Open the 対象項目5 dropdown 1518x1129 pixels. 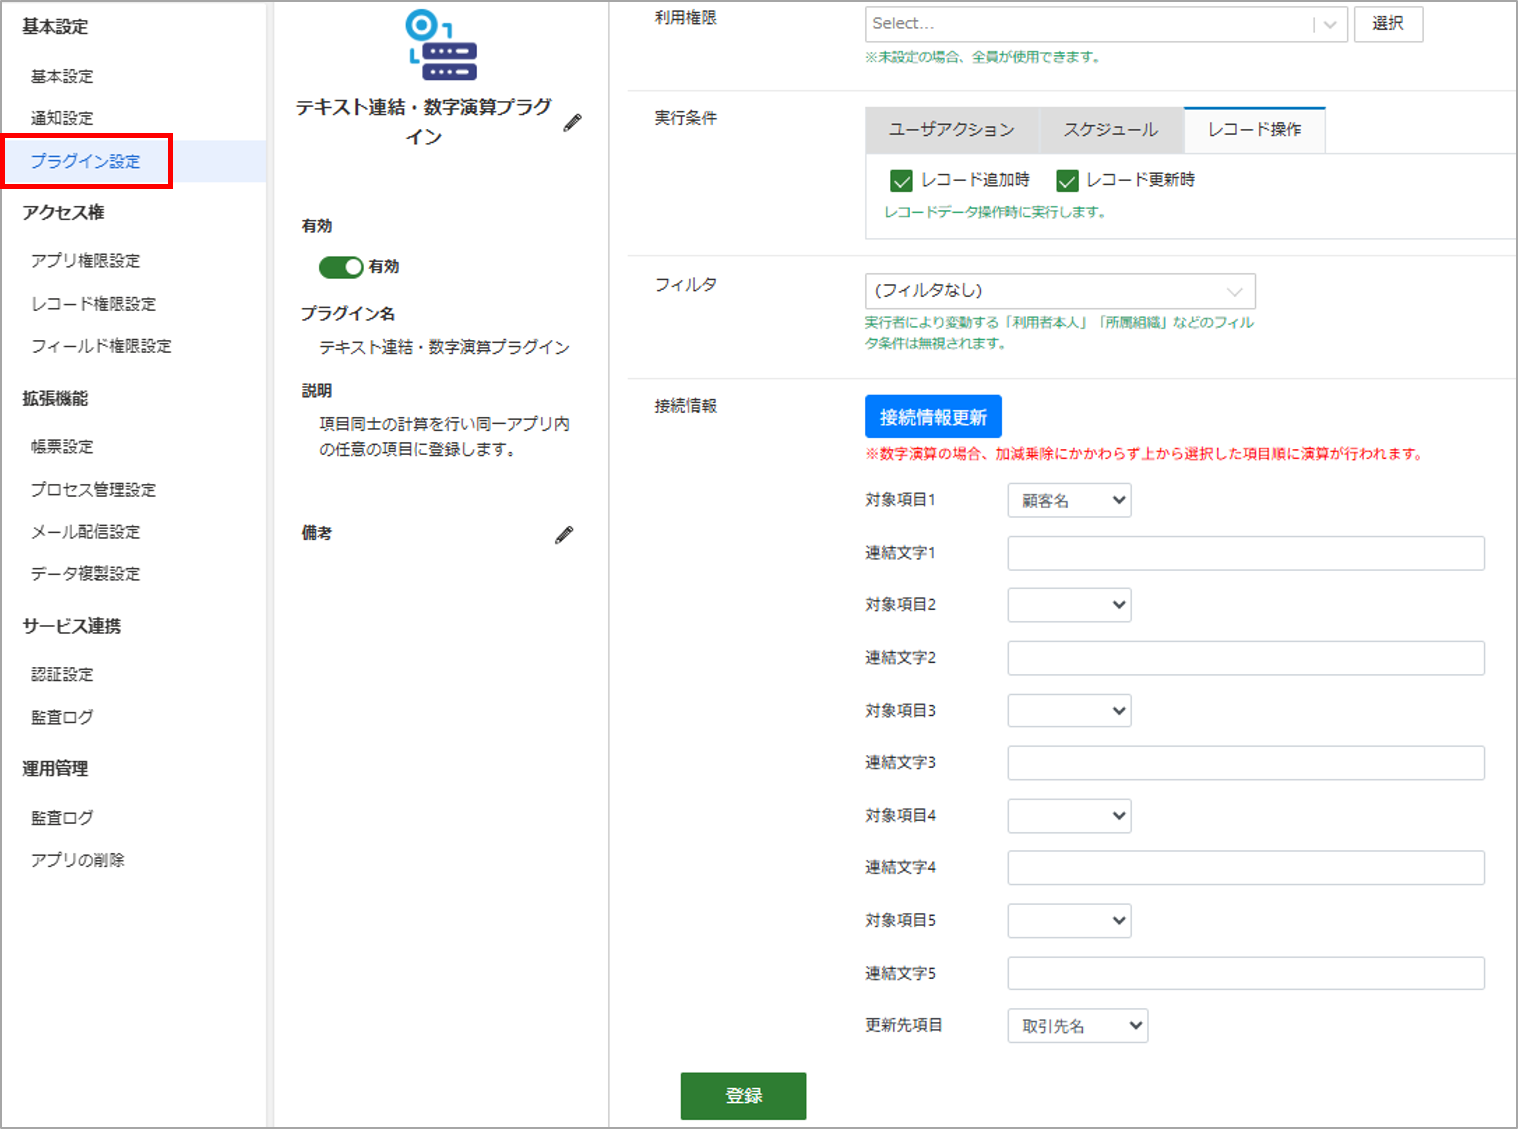tap(1069, 921)
